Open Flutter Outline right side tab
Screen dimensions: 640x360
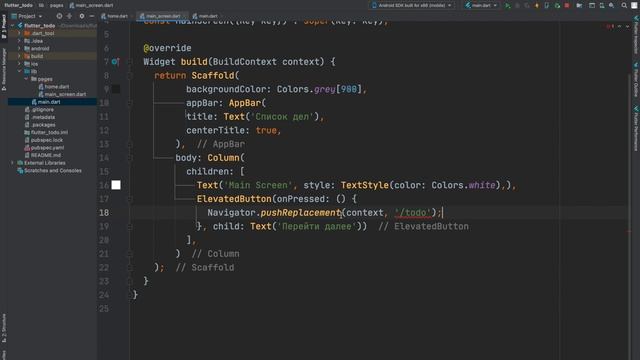[636, 79]
